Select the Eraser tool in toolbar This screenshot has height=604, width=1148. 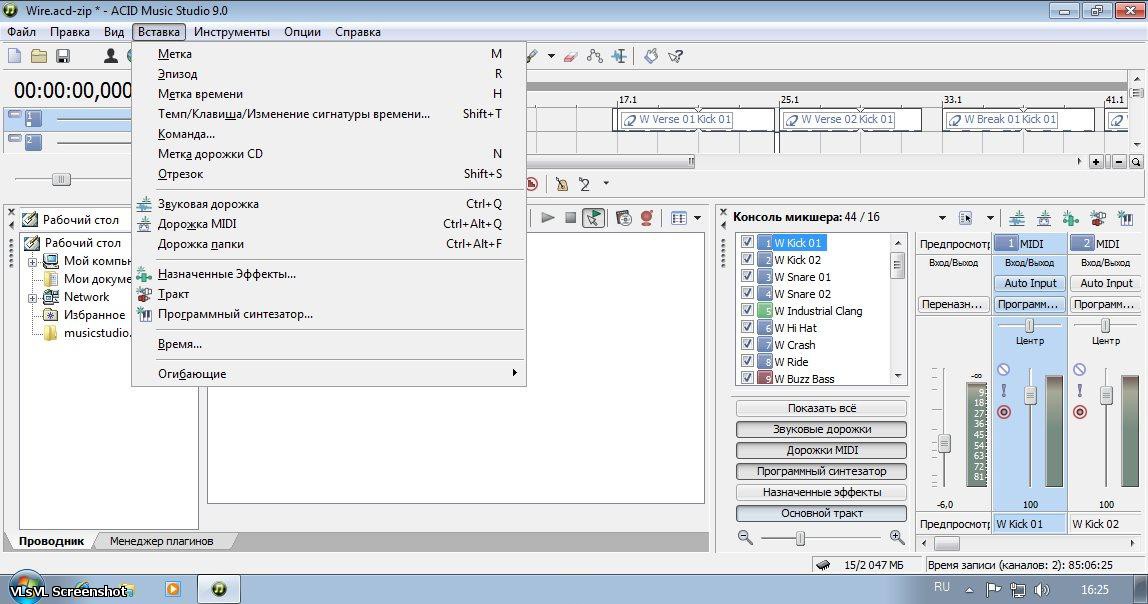(571, 56)
